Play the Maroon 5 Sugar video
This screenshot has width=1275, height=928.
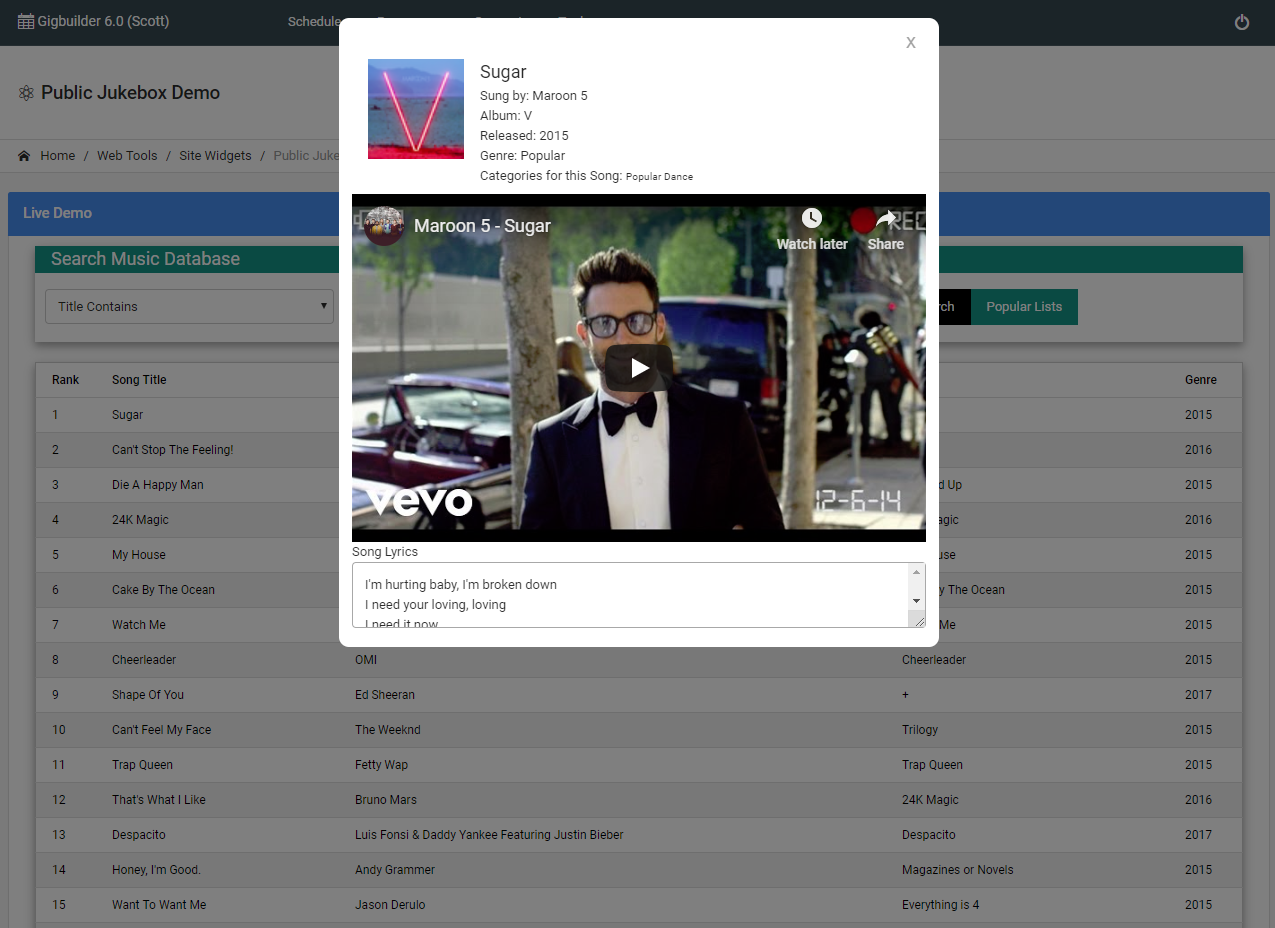(x=638, y=369)
